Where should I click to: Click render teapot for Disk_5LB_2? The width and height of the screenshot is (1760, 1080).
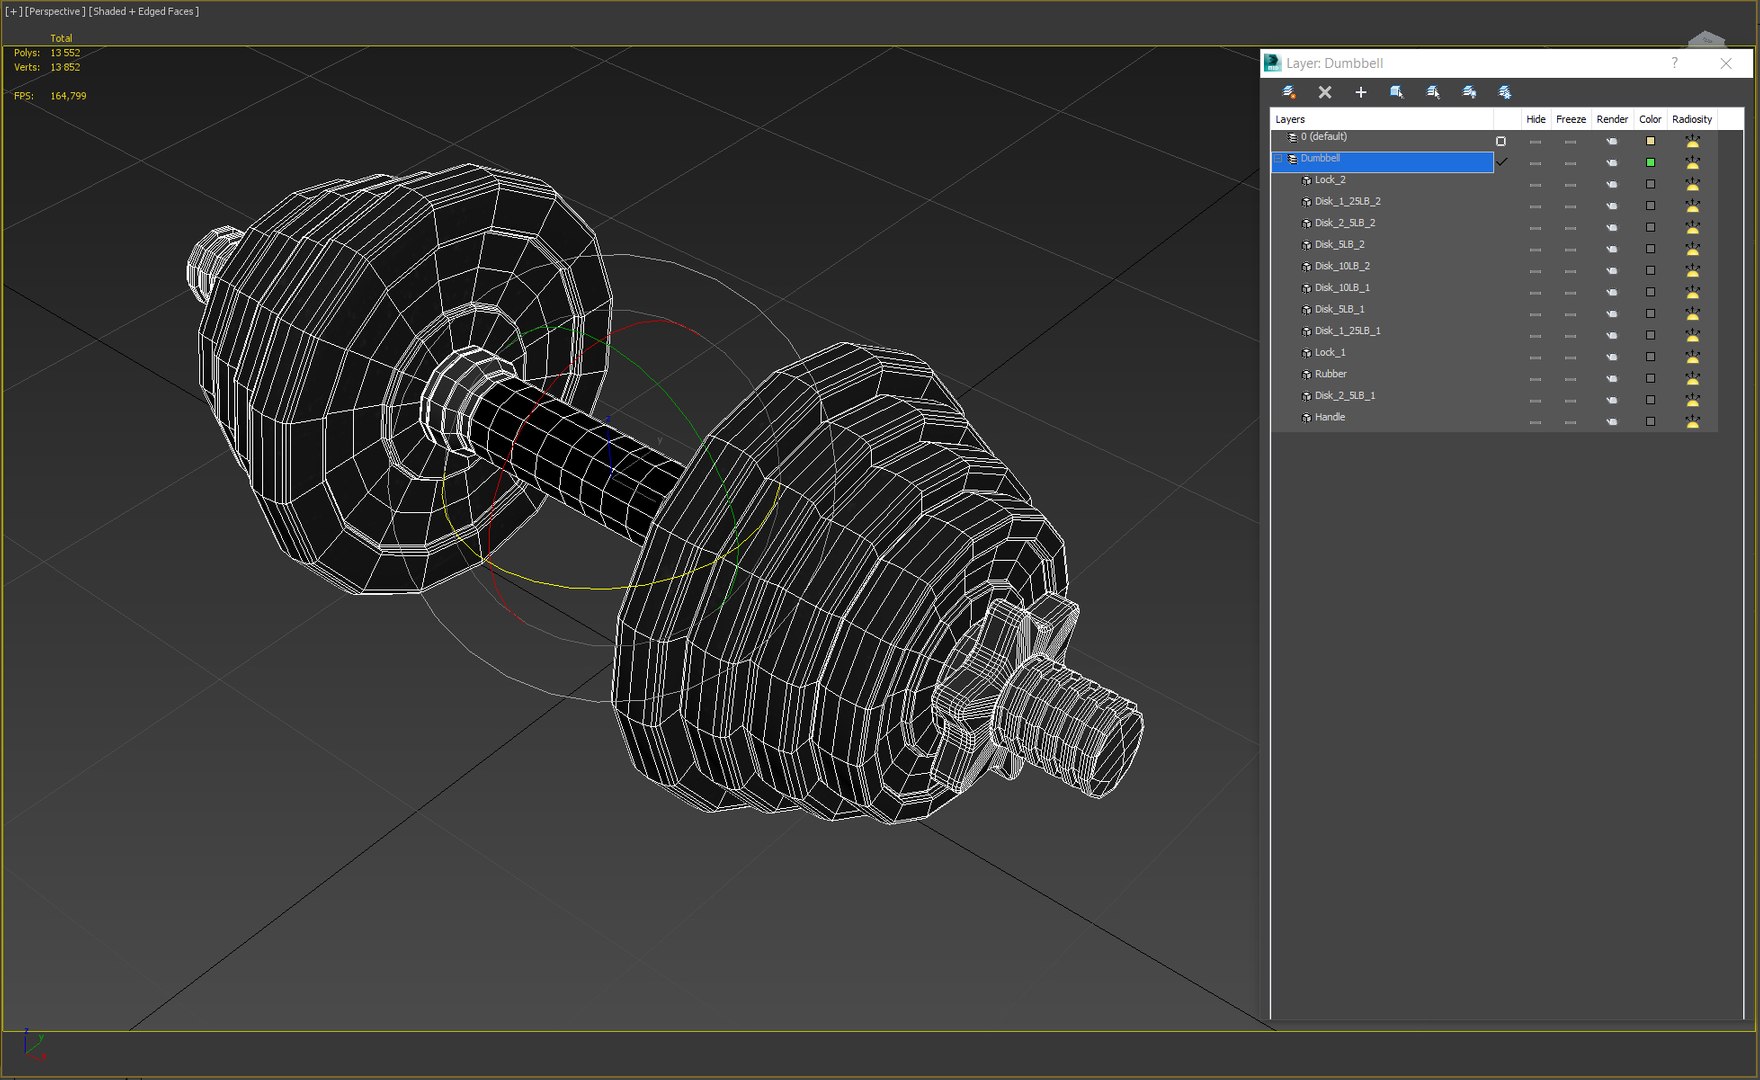click(x=1611, y=249)
